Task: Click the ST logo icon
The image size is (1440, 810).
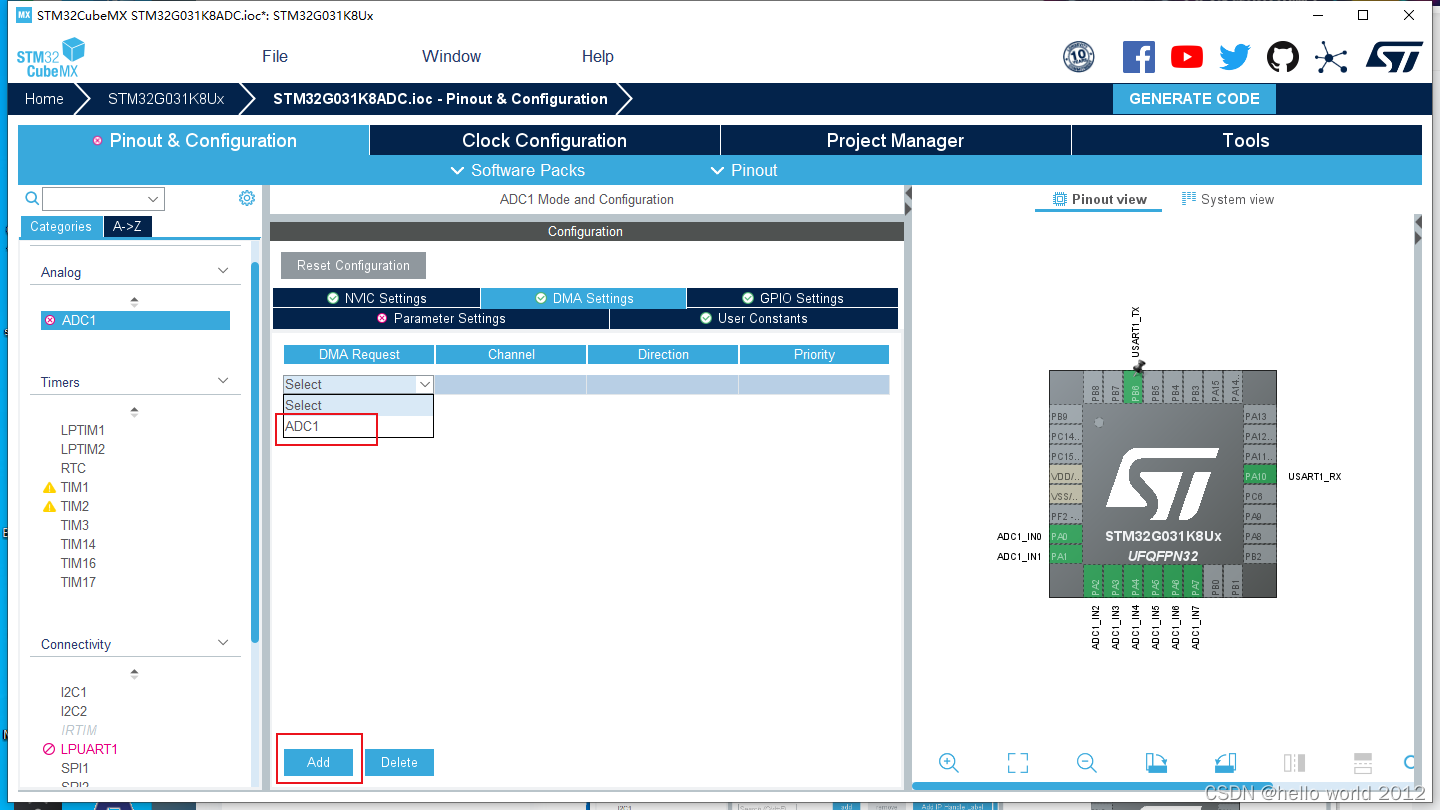Action: (x=1394, y=57)
